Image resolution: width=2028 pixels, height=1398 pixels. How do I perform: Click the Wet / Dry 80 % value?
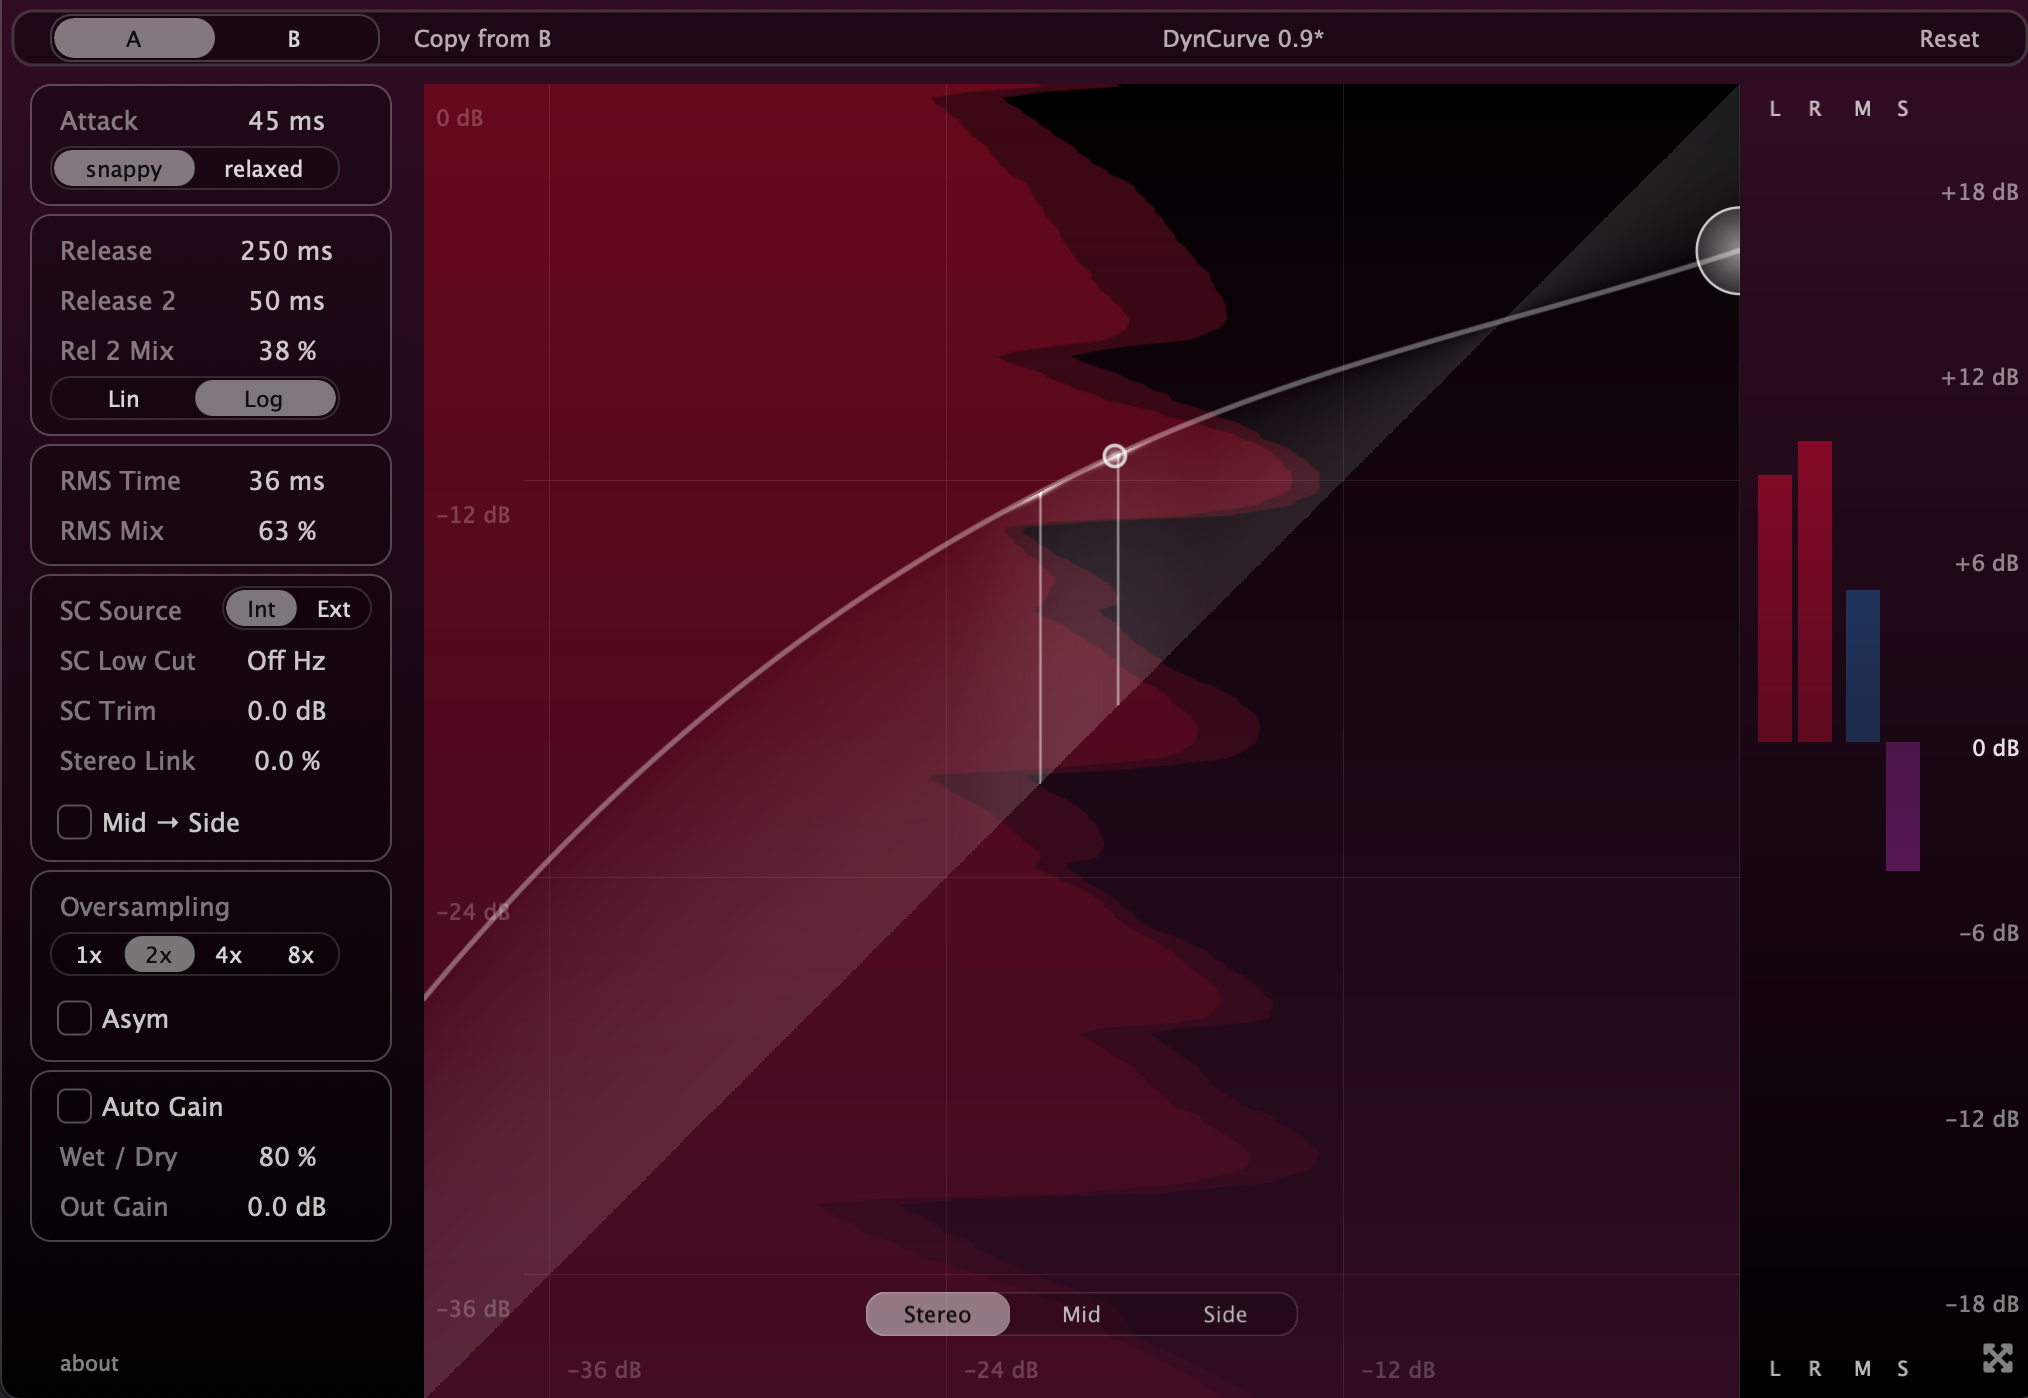[287, 1157]
